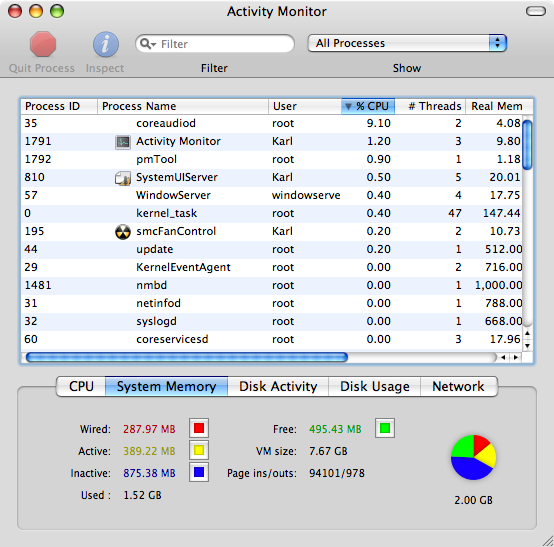The width and height of the screenshot is (554, 547).
Task: Click the vertical scrollbar thumb of process list
Action: coord(527,145)
